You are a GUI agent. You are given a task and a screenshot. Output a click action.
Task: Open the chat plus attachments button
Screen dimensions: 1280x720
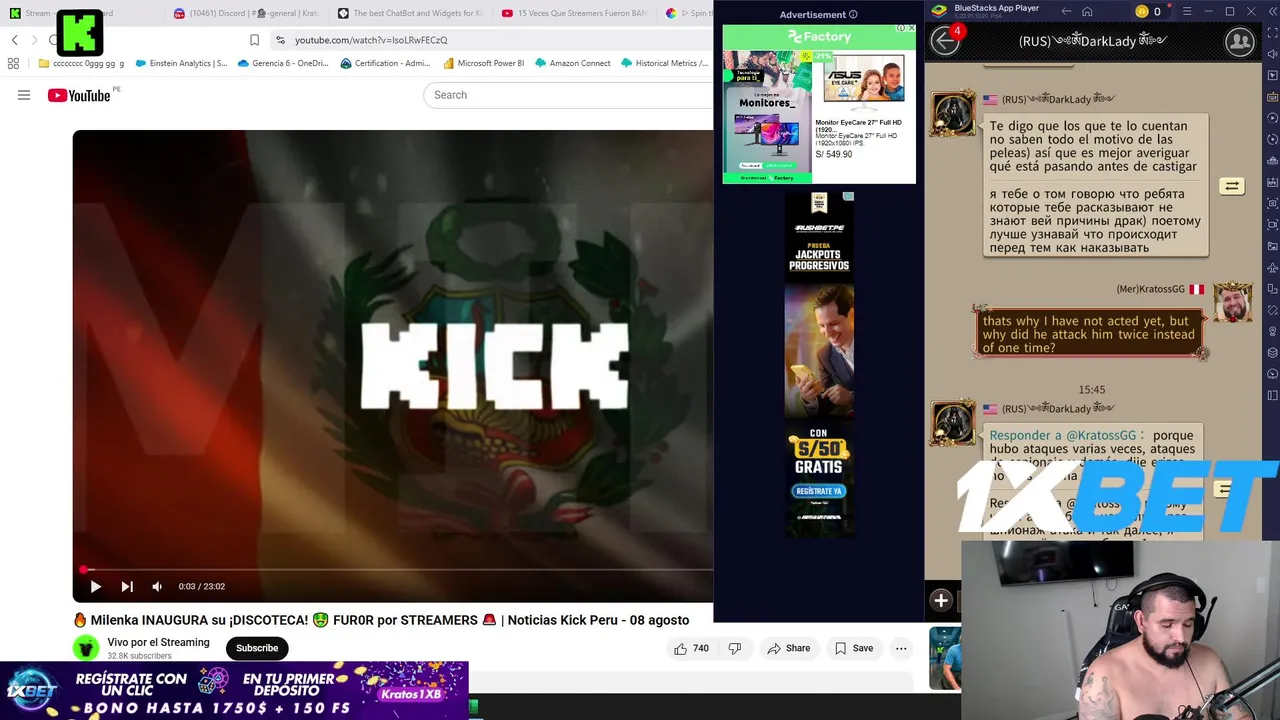941,601
